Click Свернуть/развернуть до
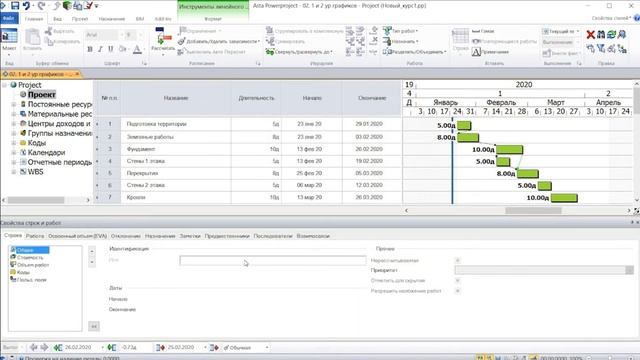 (x=299, y=52)
